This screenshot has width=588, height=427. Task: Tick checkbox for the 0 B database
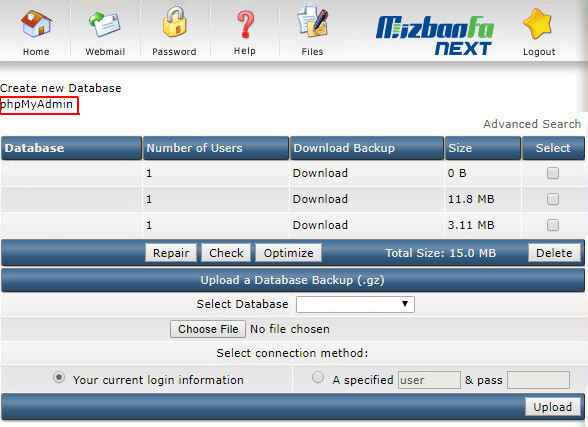click(x=553, y=173)
